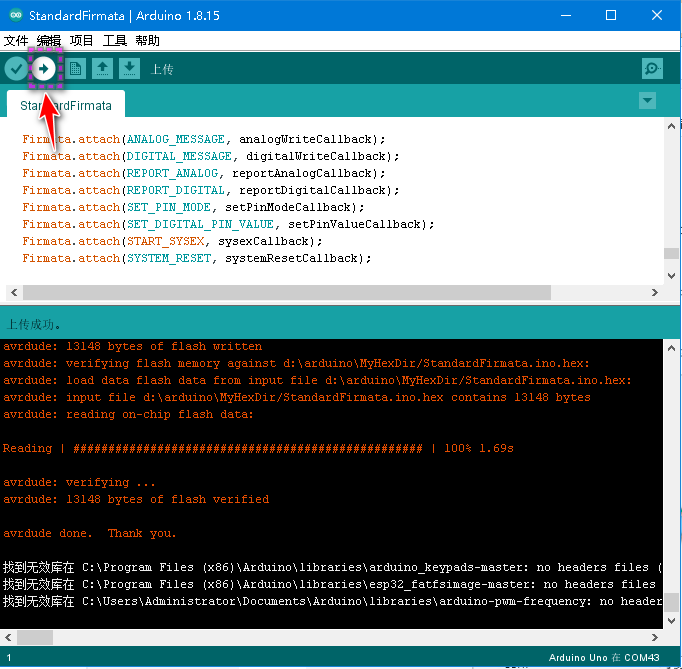Click the editor vertical scrollbar down arrow
The width and height of the screenshot is (682, 669).
tap(671, 276)
